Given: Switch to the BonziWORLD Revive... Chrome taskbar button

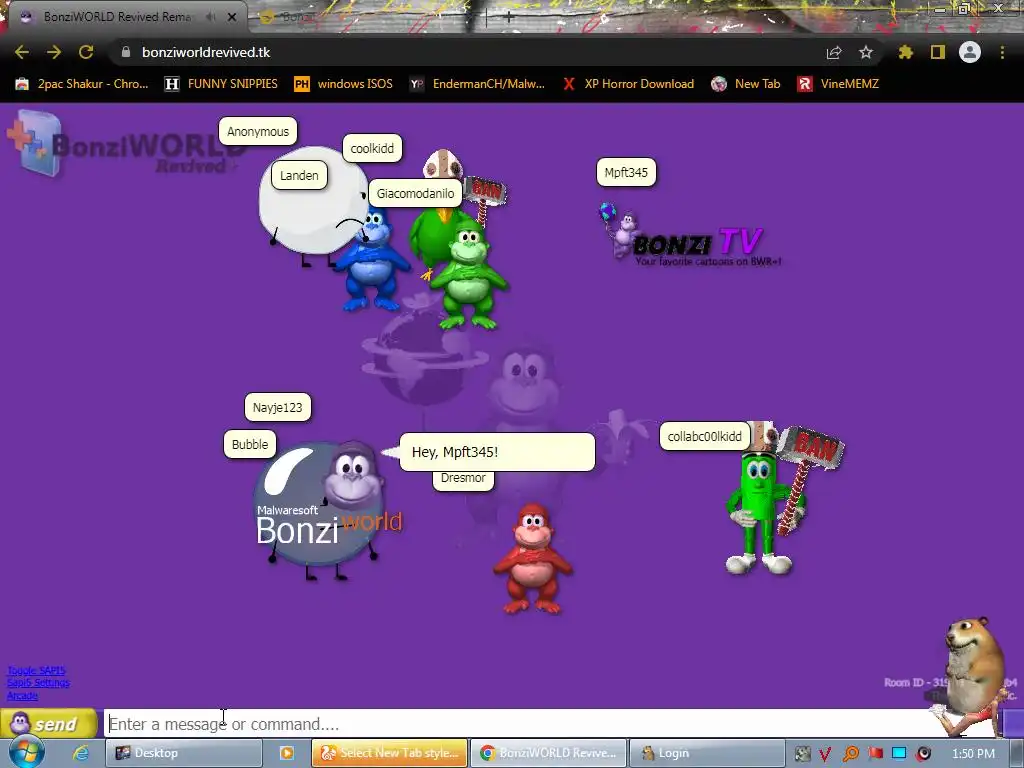Looking at the screenshot, I should [x=549, y=753].
